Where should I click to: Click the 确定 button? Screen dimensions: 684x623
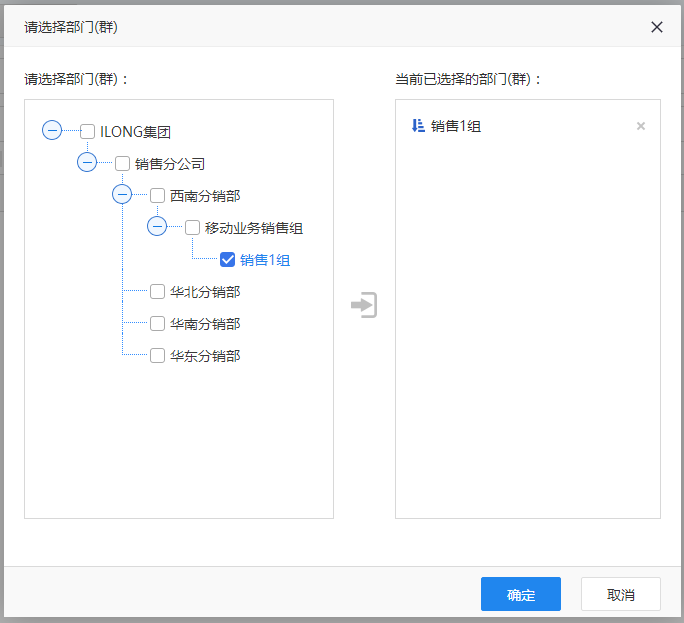click(521, 594)
